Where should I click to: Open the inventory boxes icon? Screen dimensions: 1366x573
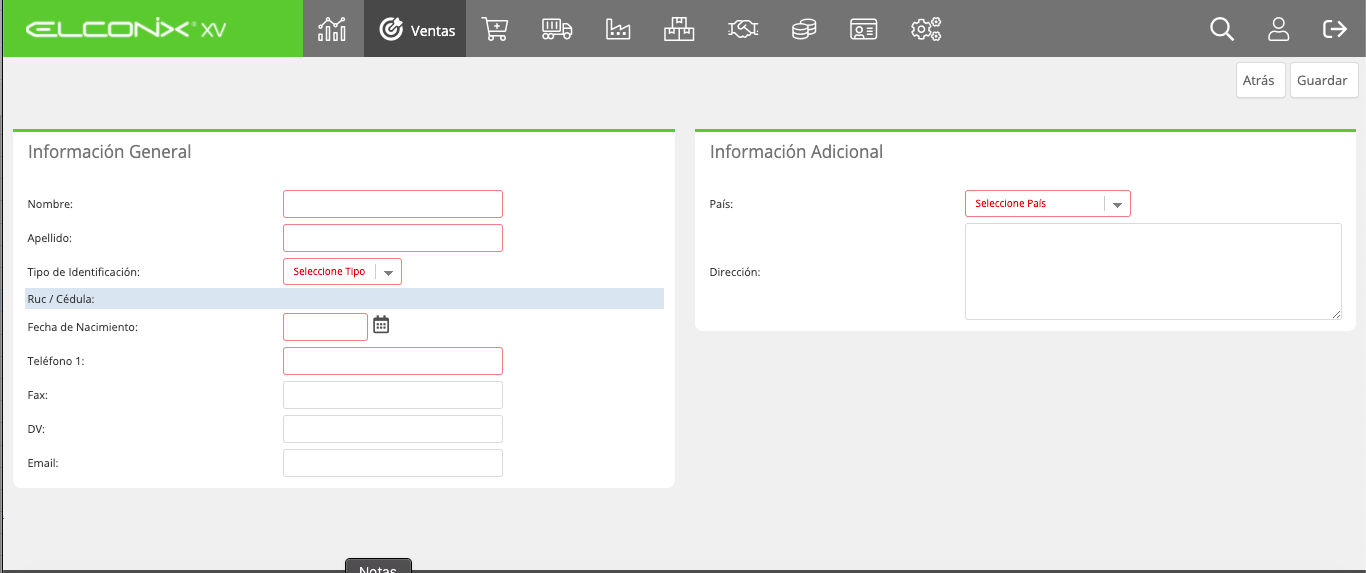(x=679, y=29)
